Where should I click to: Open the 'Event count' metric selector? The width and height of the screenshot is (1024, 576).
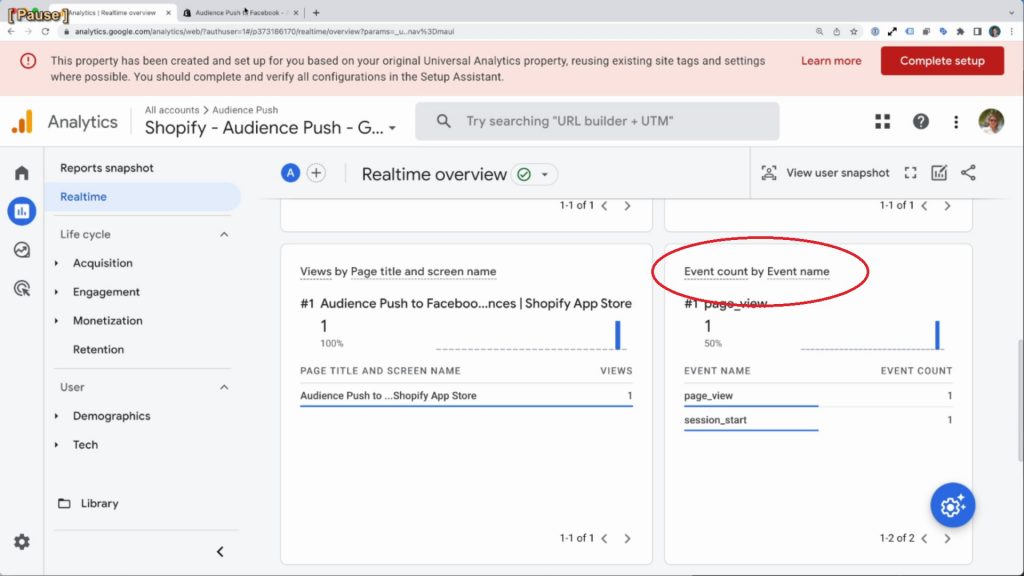tap(716, 272)
